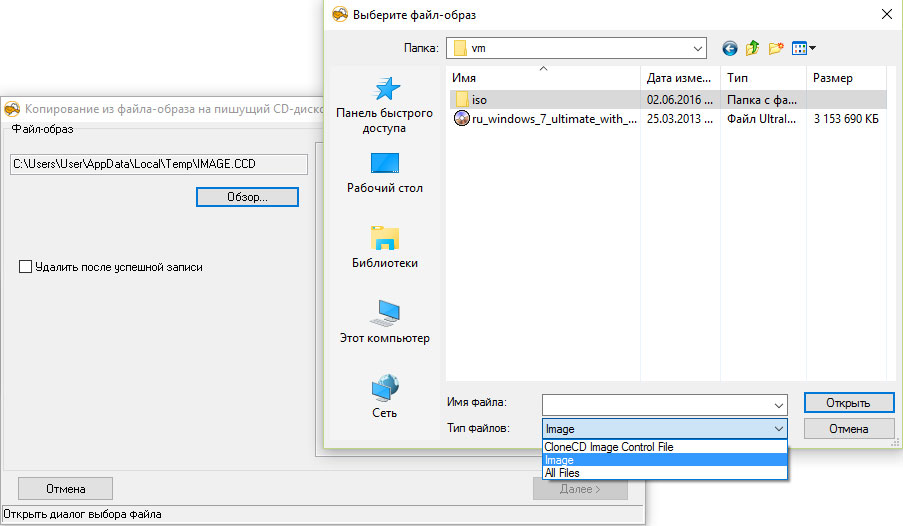Click the Обзор... browse button
This screenshot has width=903, height=526.
247,197
